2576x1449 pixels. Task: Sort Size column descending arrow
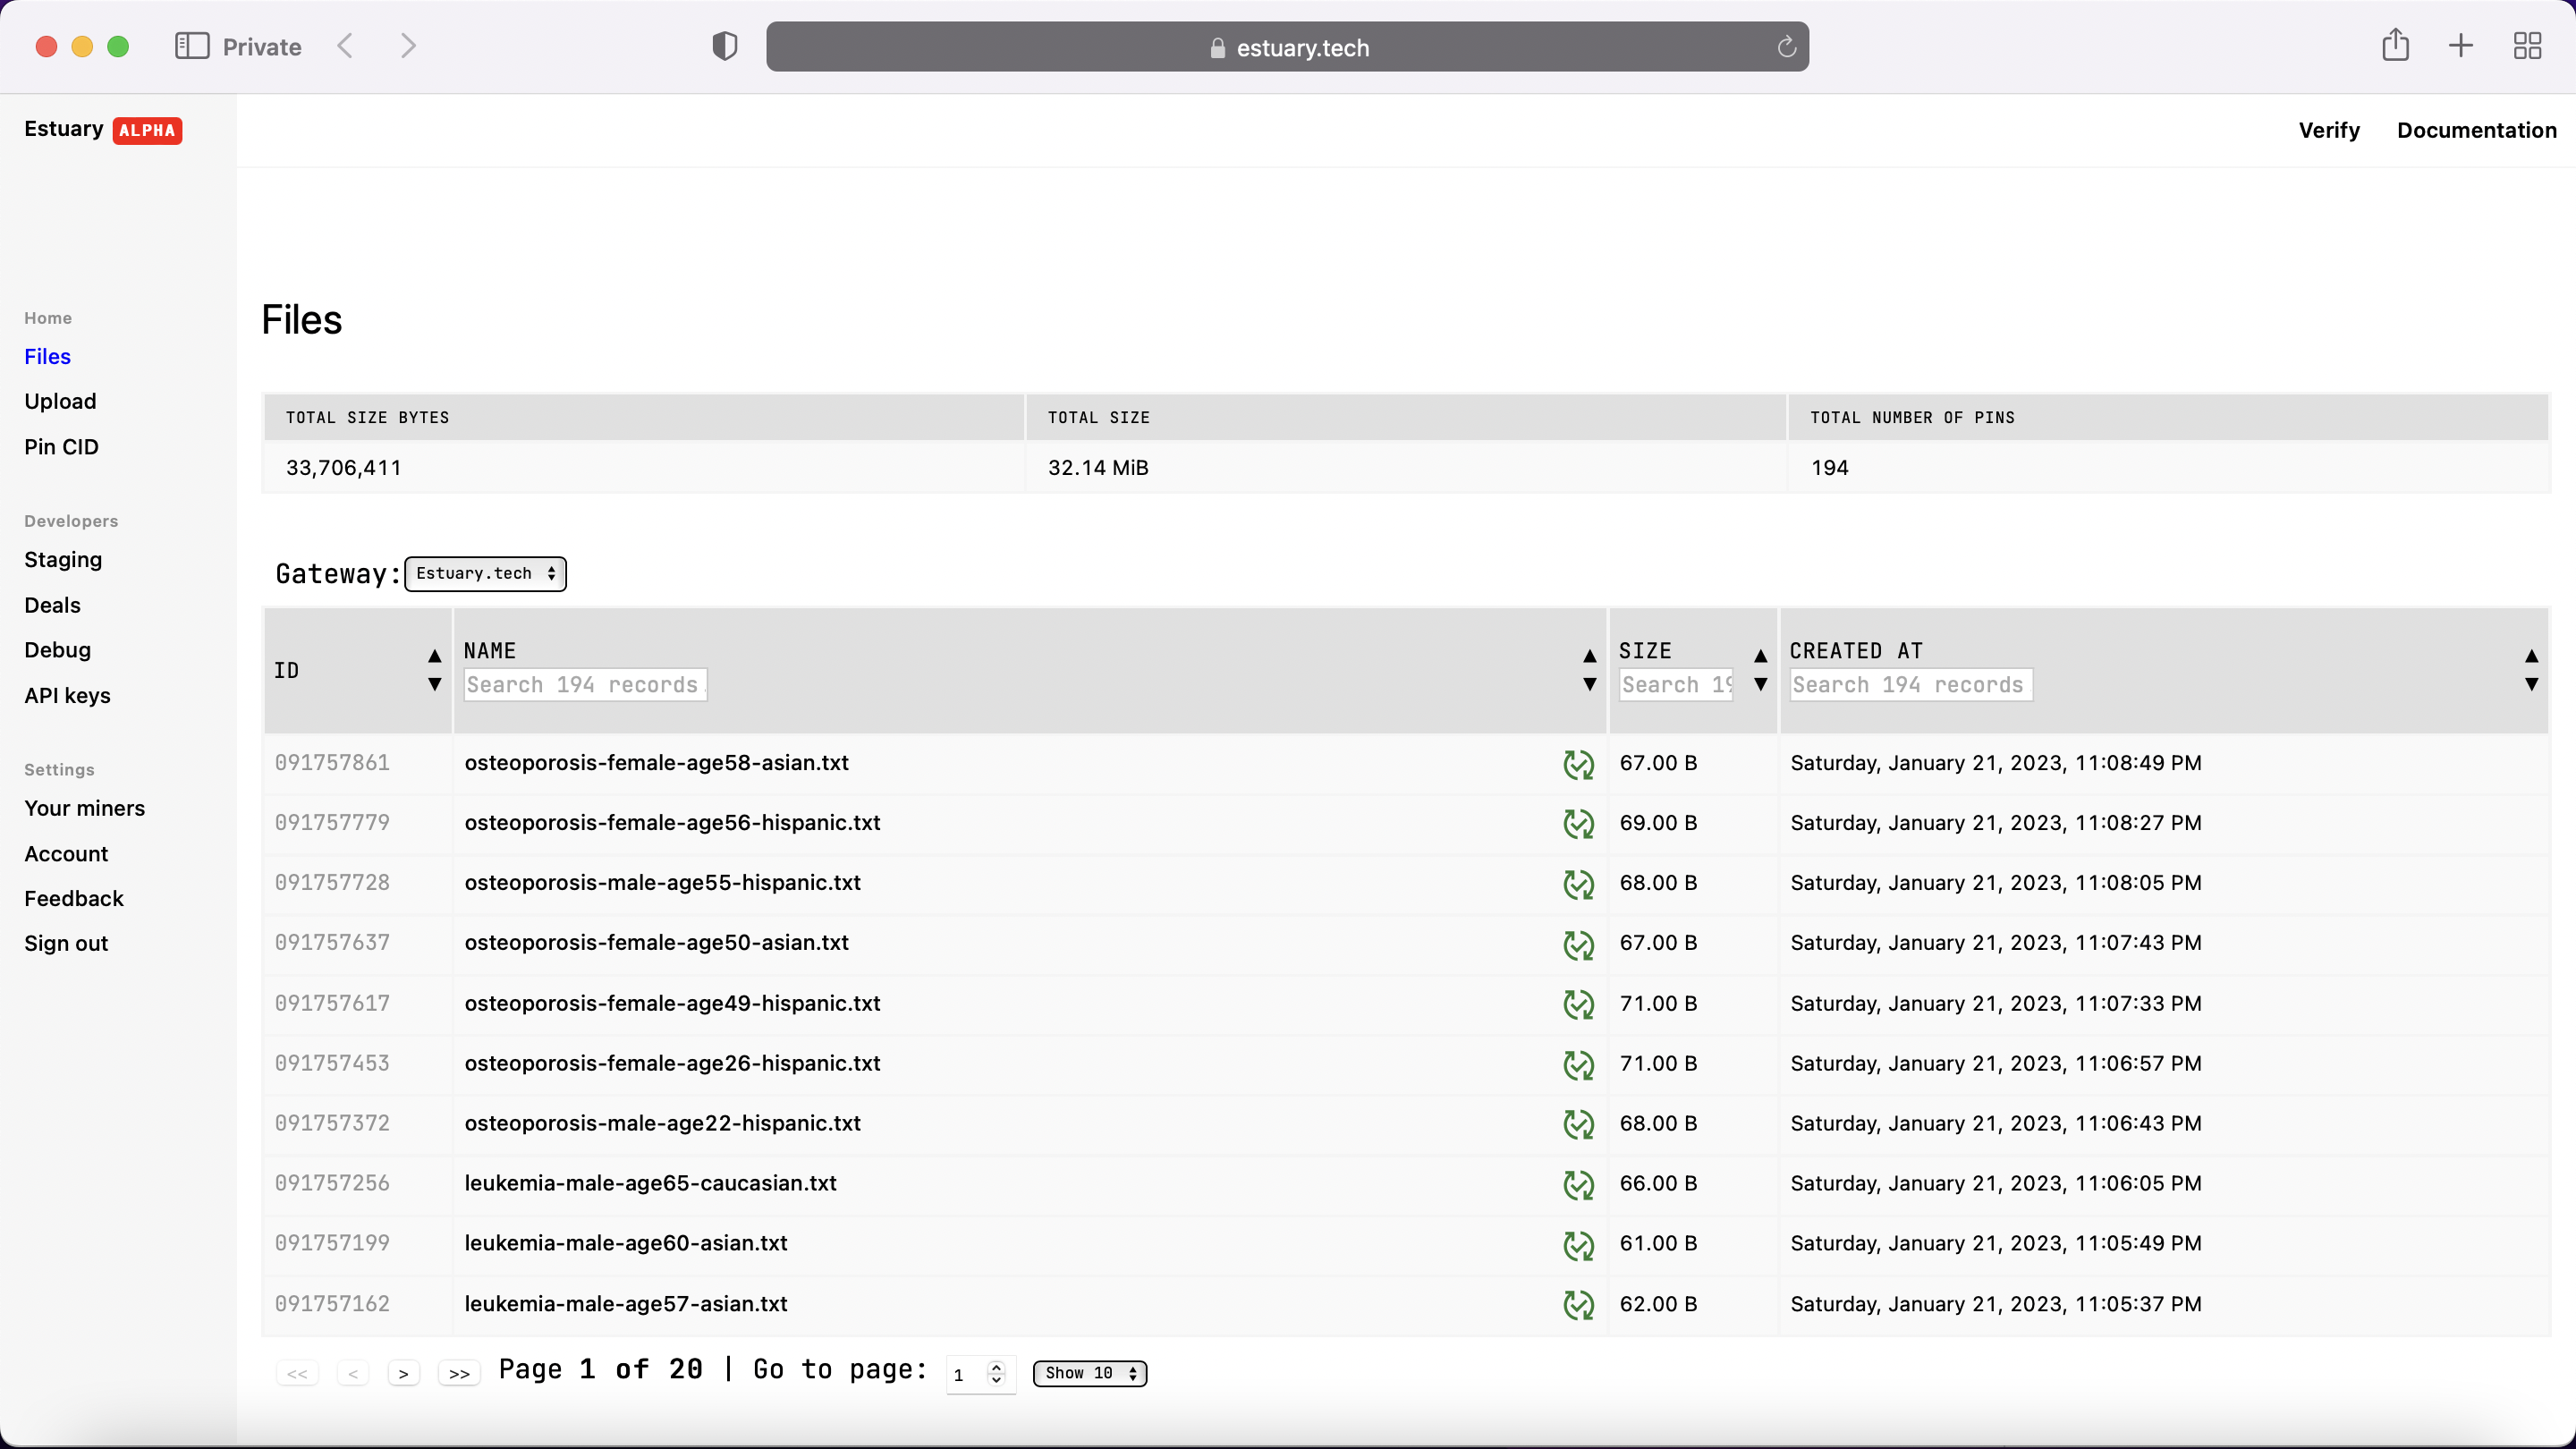click(x=1761, y=685)
